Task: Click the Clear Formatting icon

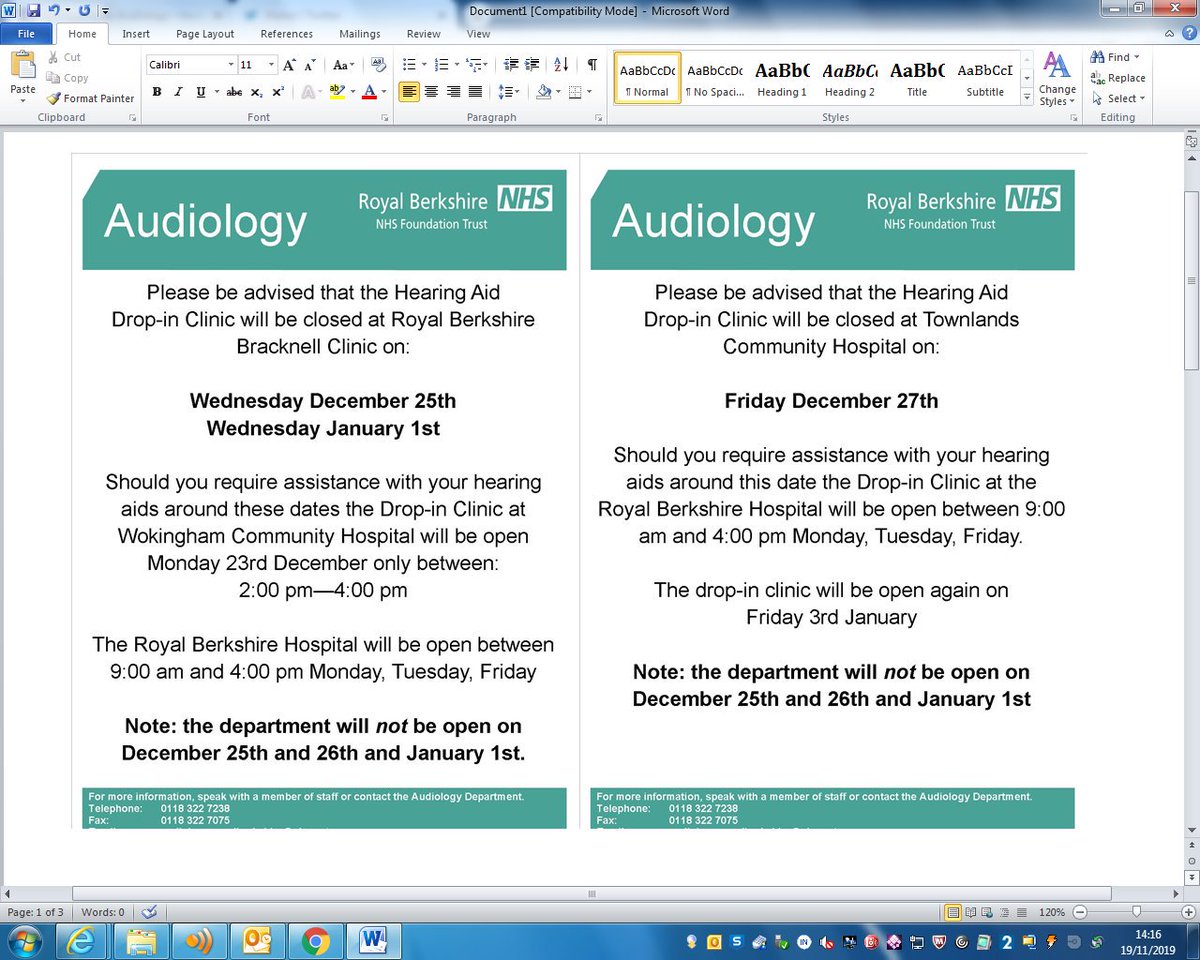Action: 378,65
